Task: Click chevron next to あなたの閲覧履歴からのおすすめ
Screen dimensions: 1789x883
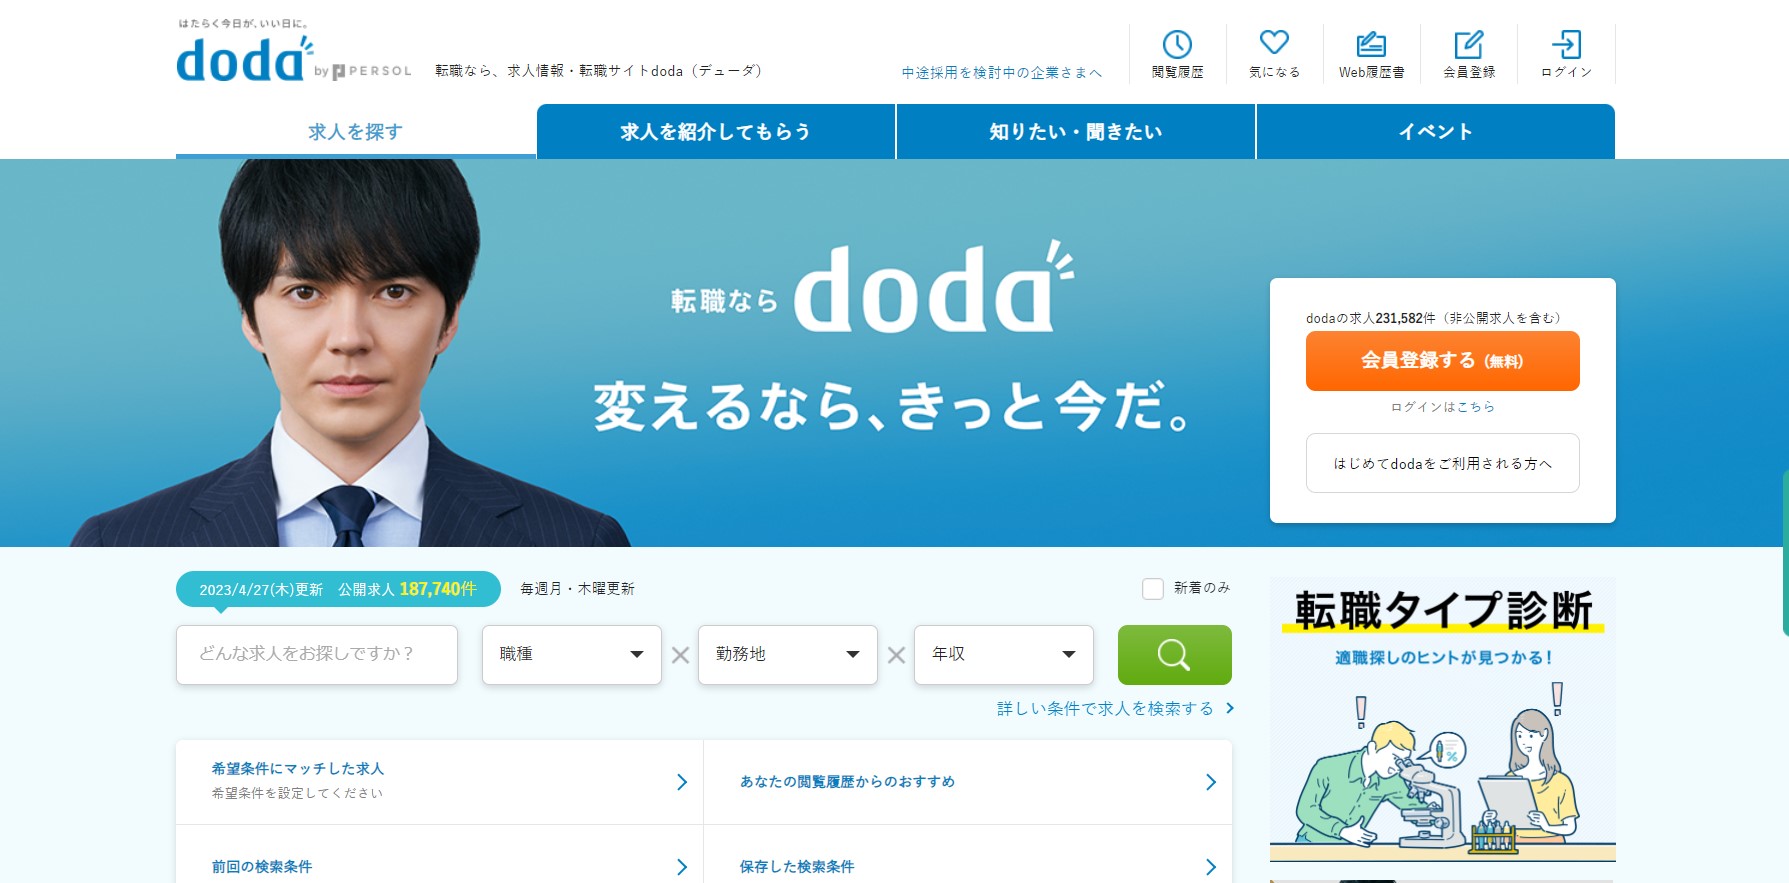Action: pyautogui.click(x=1211, y=782)
